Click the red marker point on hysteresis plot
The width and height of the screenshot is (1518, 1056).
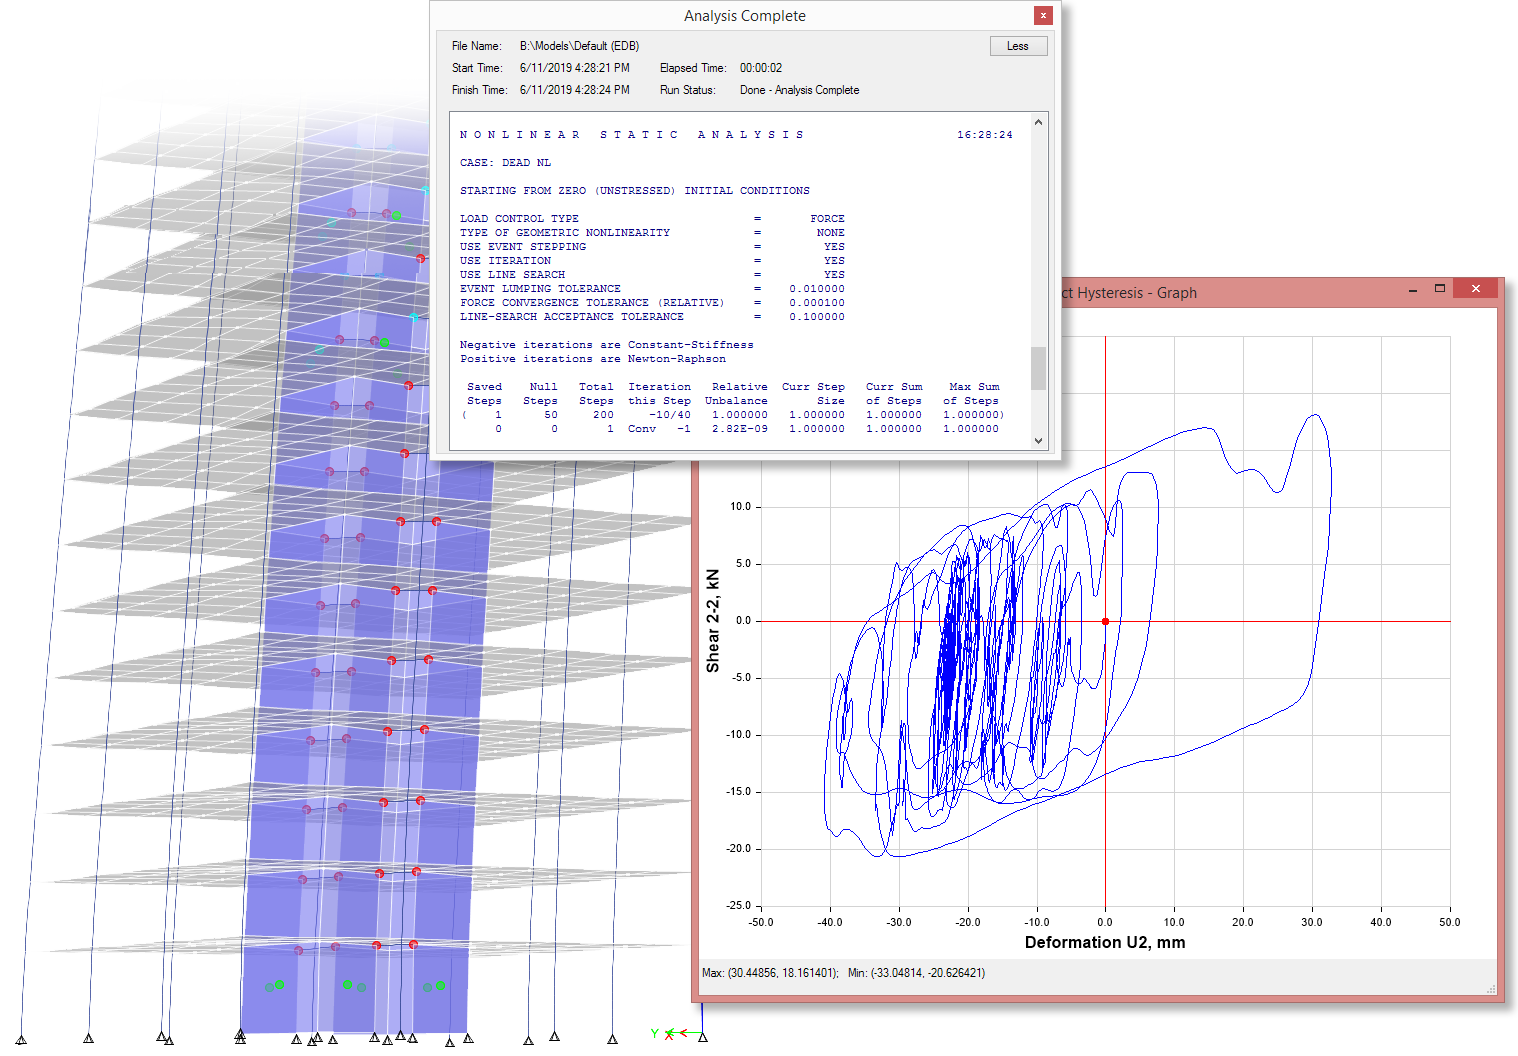pos(1105,621)
